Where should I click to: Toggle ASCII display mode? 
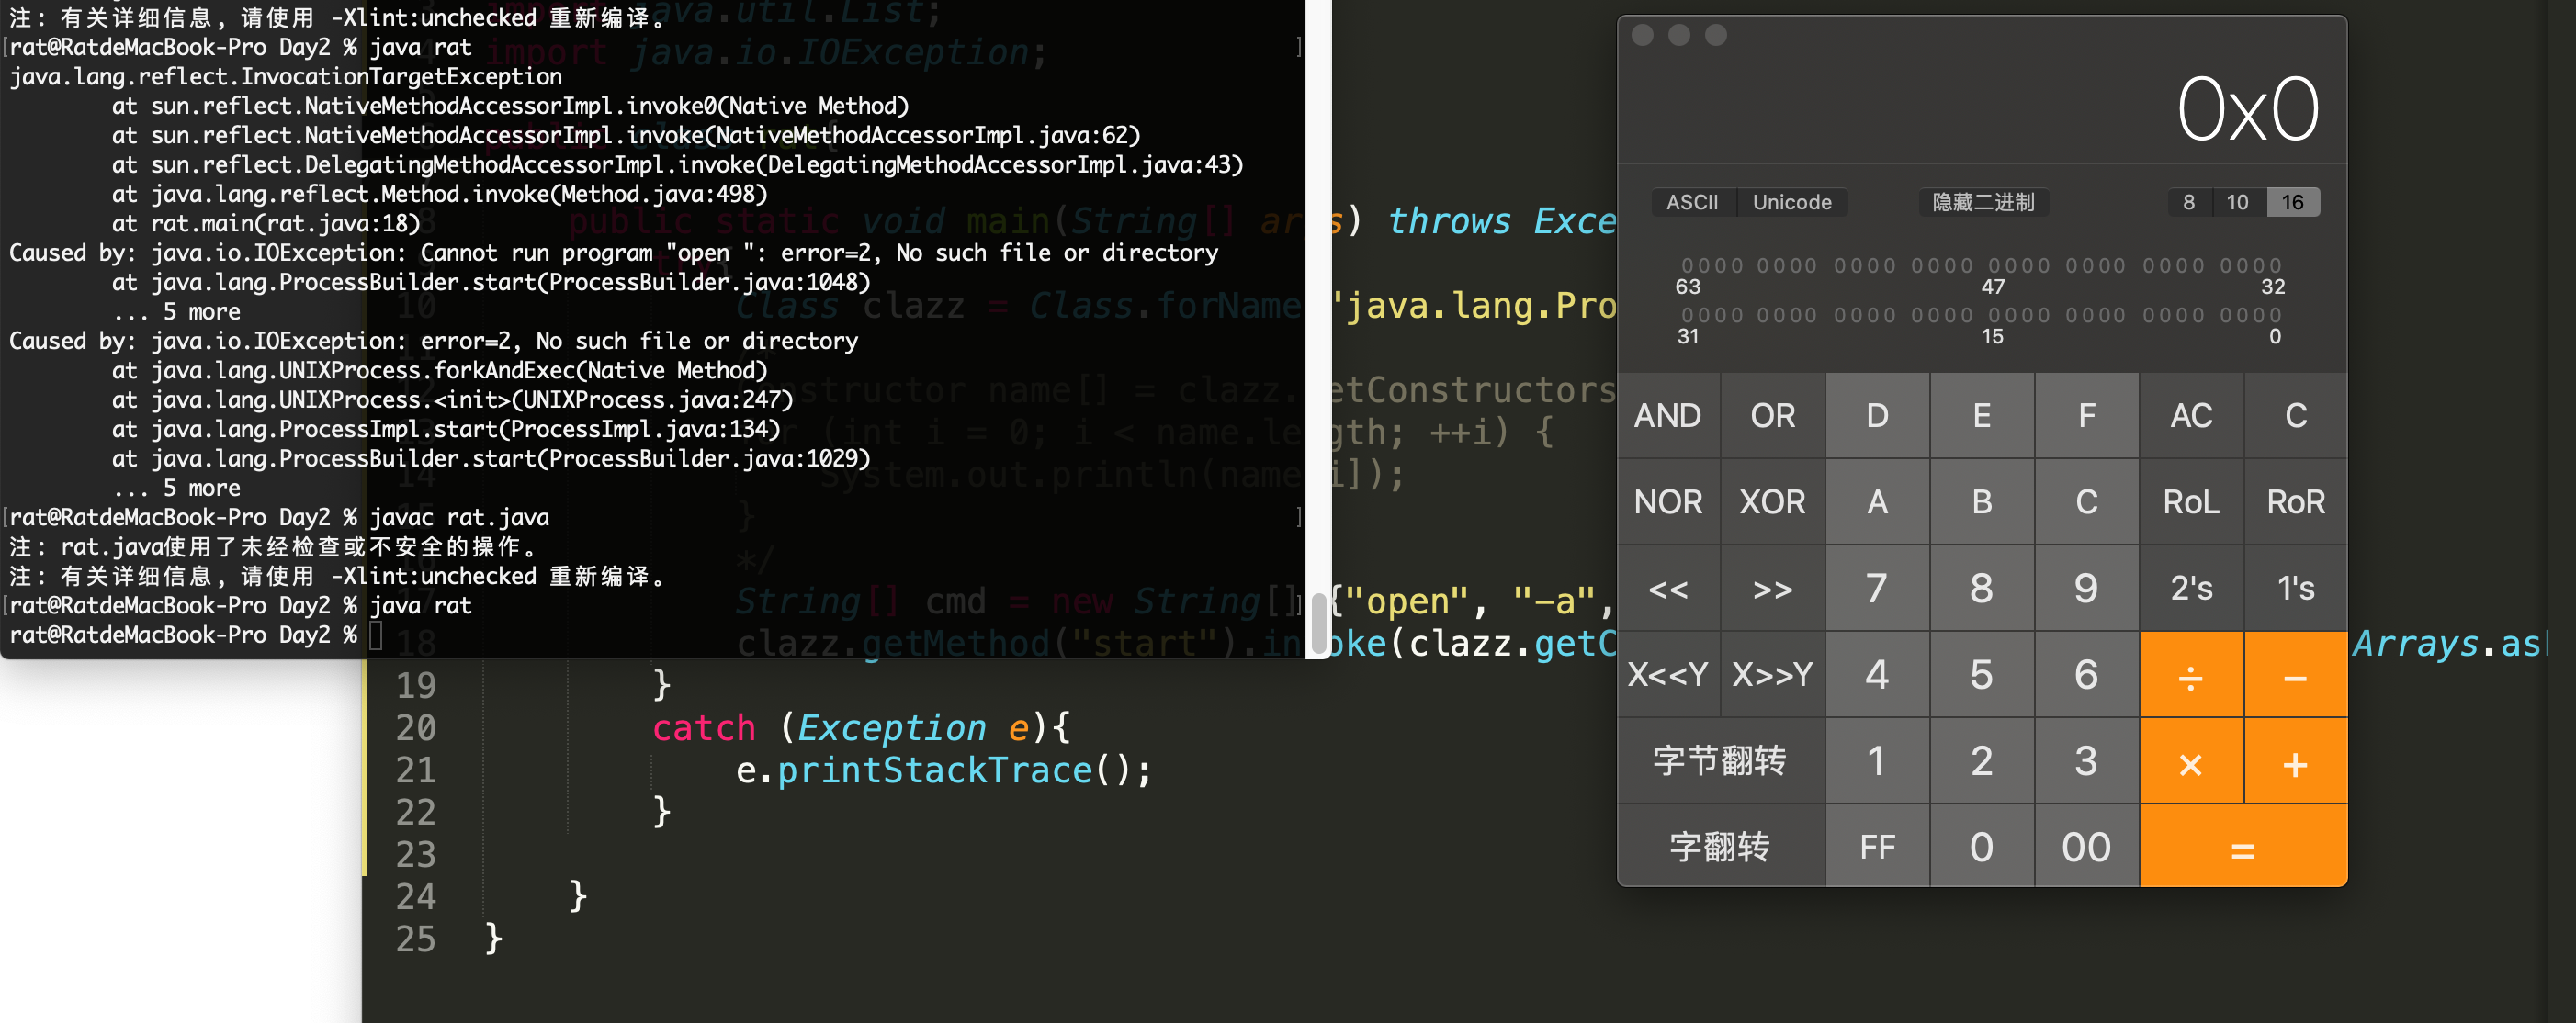click(x=1692, y=202)
